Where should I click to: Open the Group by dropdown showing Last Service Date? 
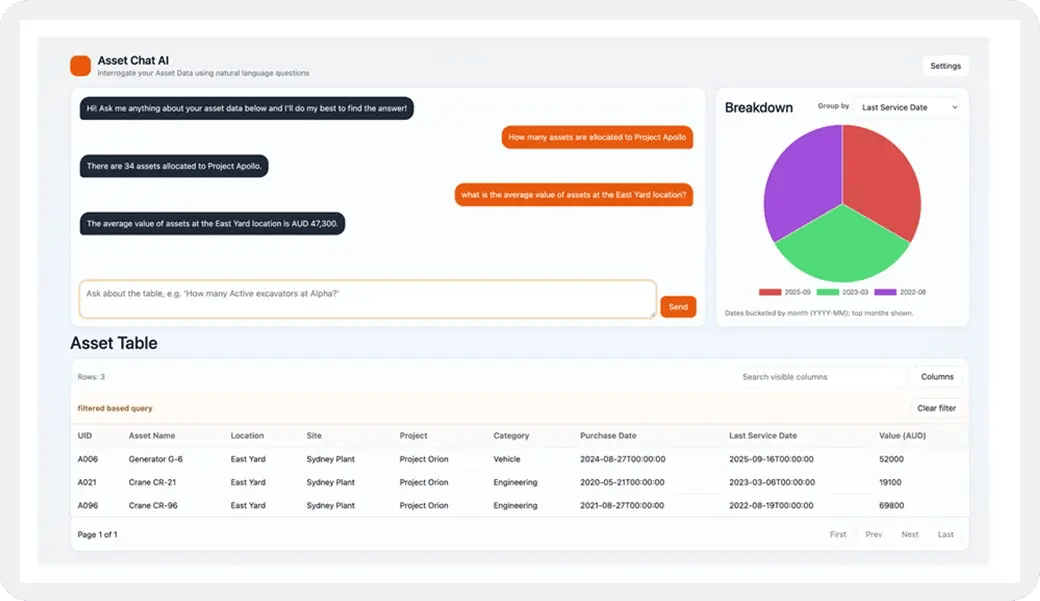click(x=907, y=106)
